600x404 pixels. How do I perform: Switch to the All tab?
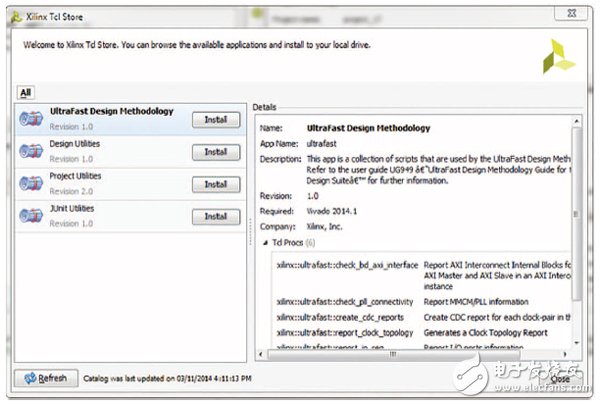tap(22, 92)
